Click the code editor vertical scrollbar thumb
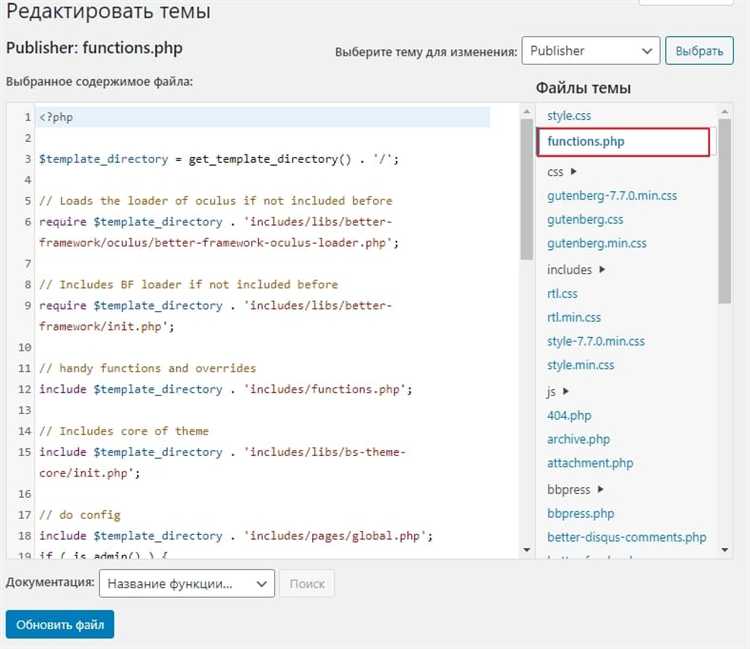The height and width of the screenshot is (649, 750). click(x=527, y=189)
